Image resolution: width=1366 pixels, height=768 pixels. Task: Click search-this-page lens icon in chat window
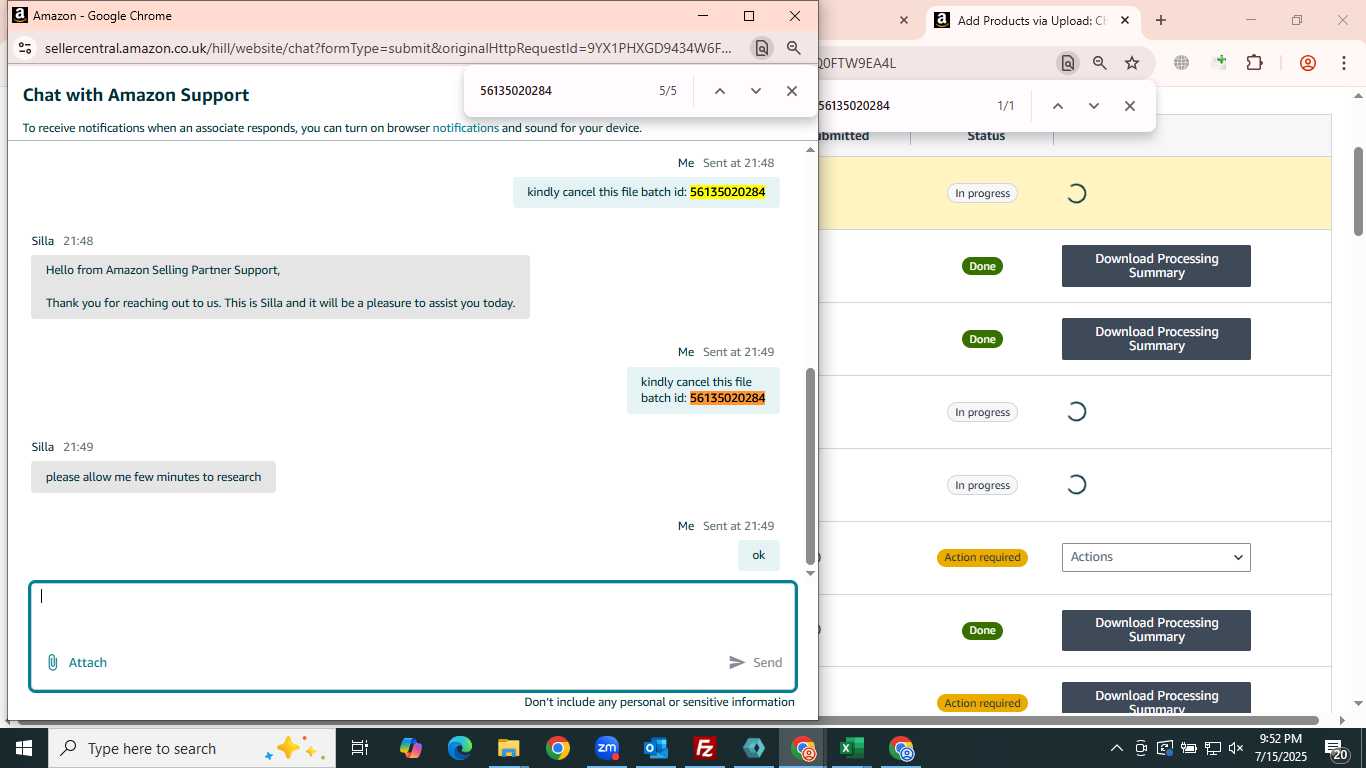(x=762, y=48)
